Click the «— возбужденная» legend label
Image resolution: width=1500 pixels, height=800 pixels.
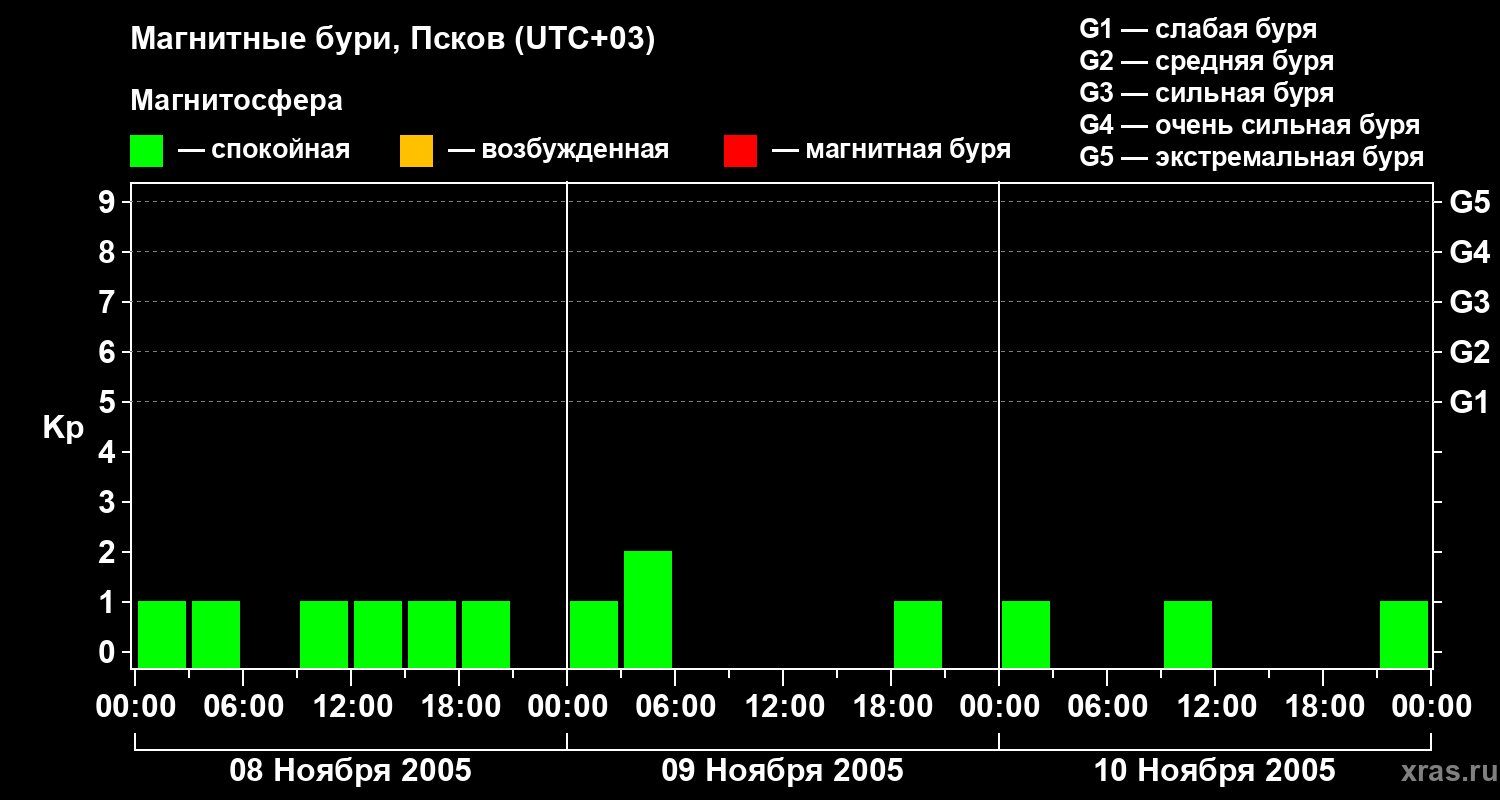(x=558, y=150)
